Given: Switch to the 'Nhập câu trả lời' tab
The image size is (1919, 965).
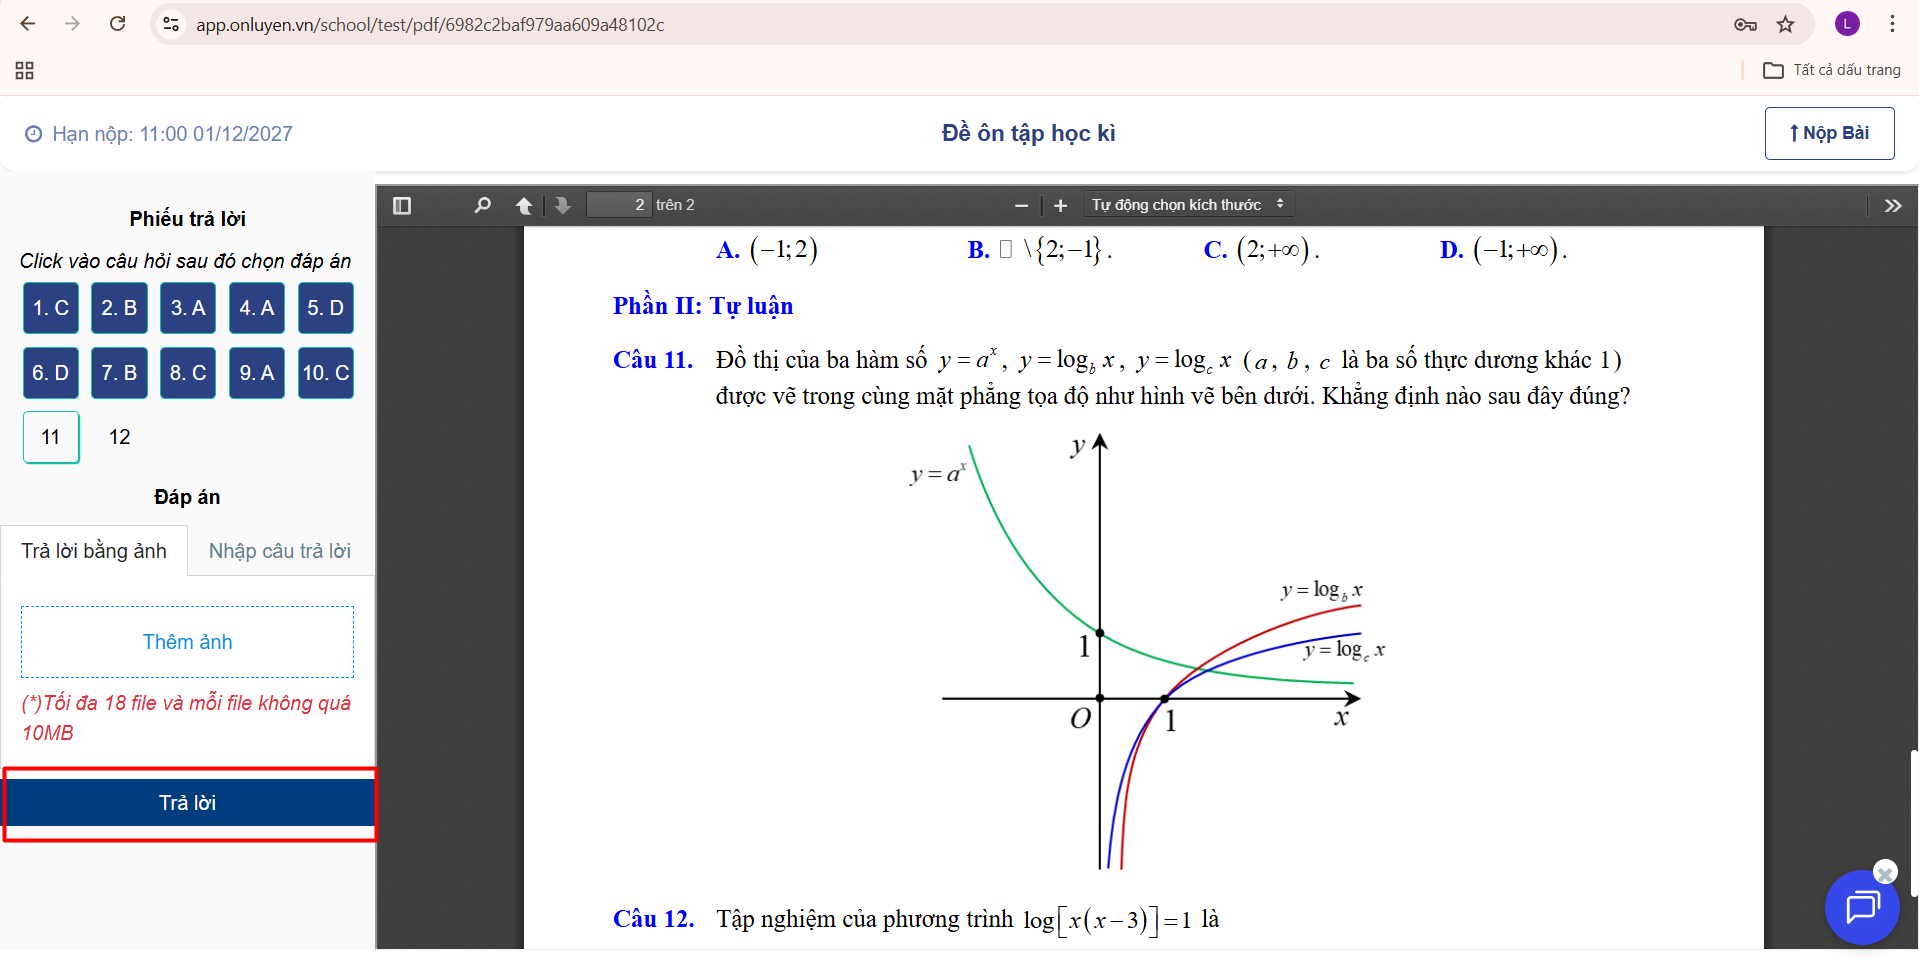Looking at the screenshot, I should (x=280, y=551).
